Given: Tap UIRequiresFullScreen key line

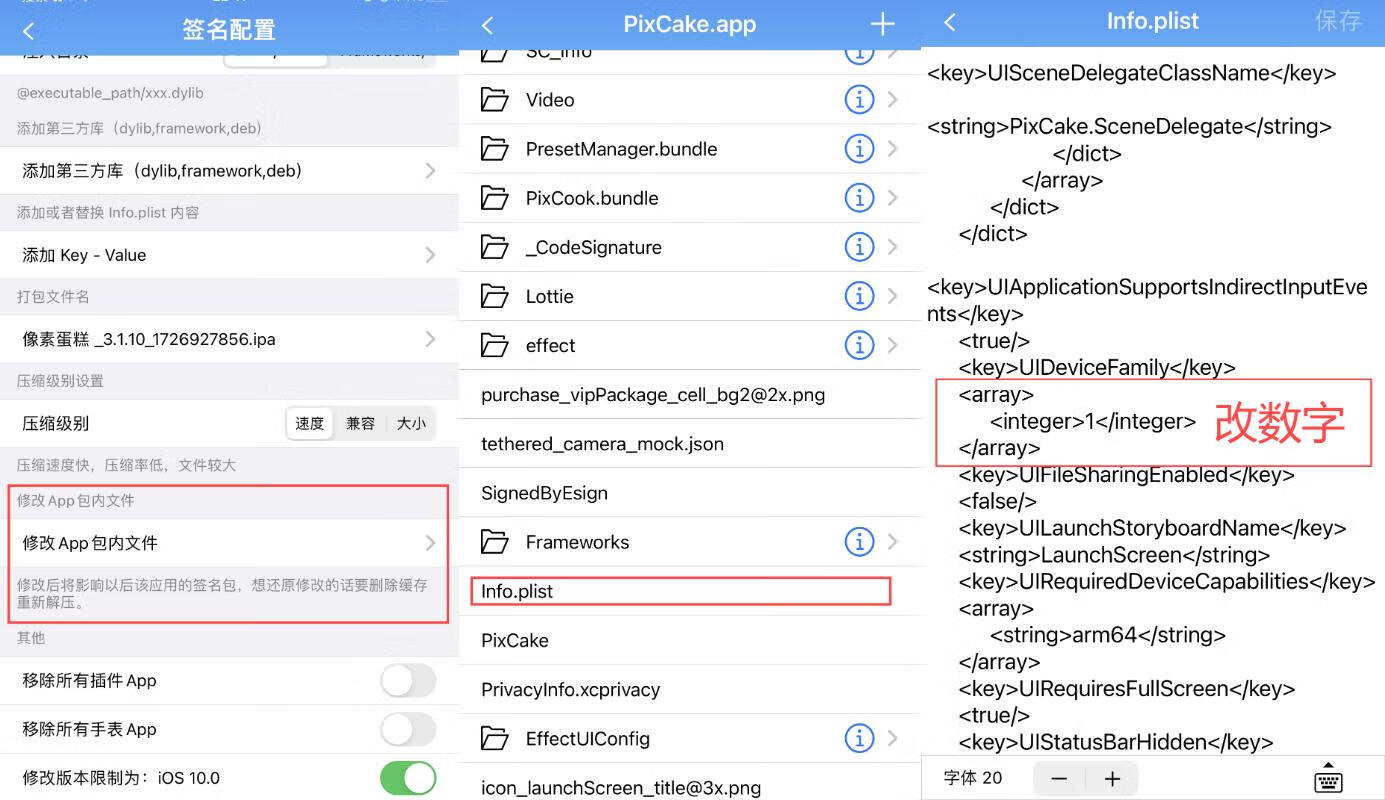Looking at the screenshot, I should point(1127,689).
